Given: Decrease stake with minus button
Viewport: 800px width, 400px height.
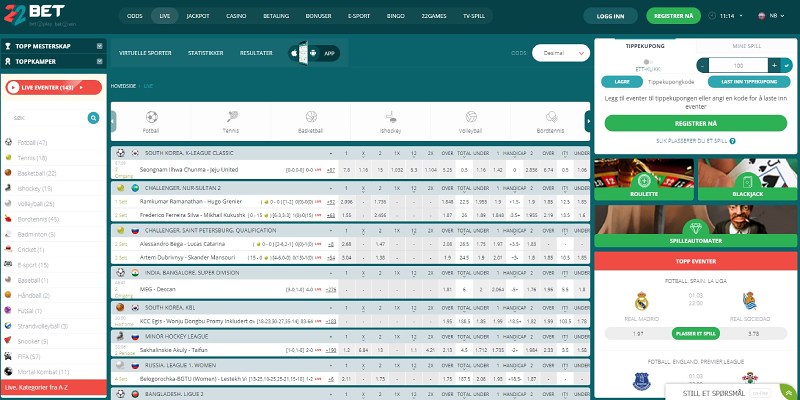Looking at the screenshot, I should (703, 65).
